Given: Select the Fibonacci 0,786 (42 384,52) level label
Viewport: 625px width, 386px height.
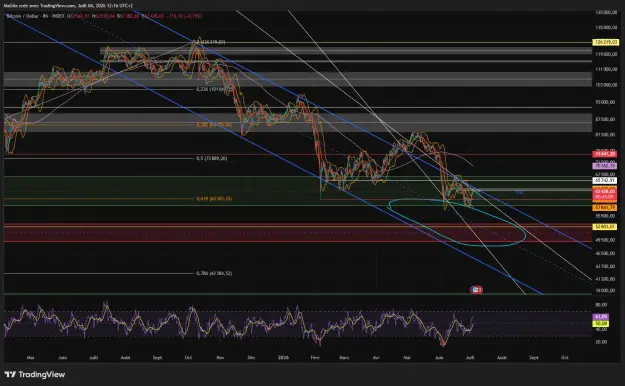Looking at the screenshot, I should [214, 274].
